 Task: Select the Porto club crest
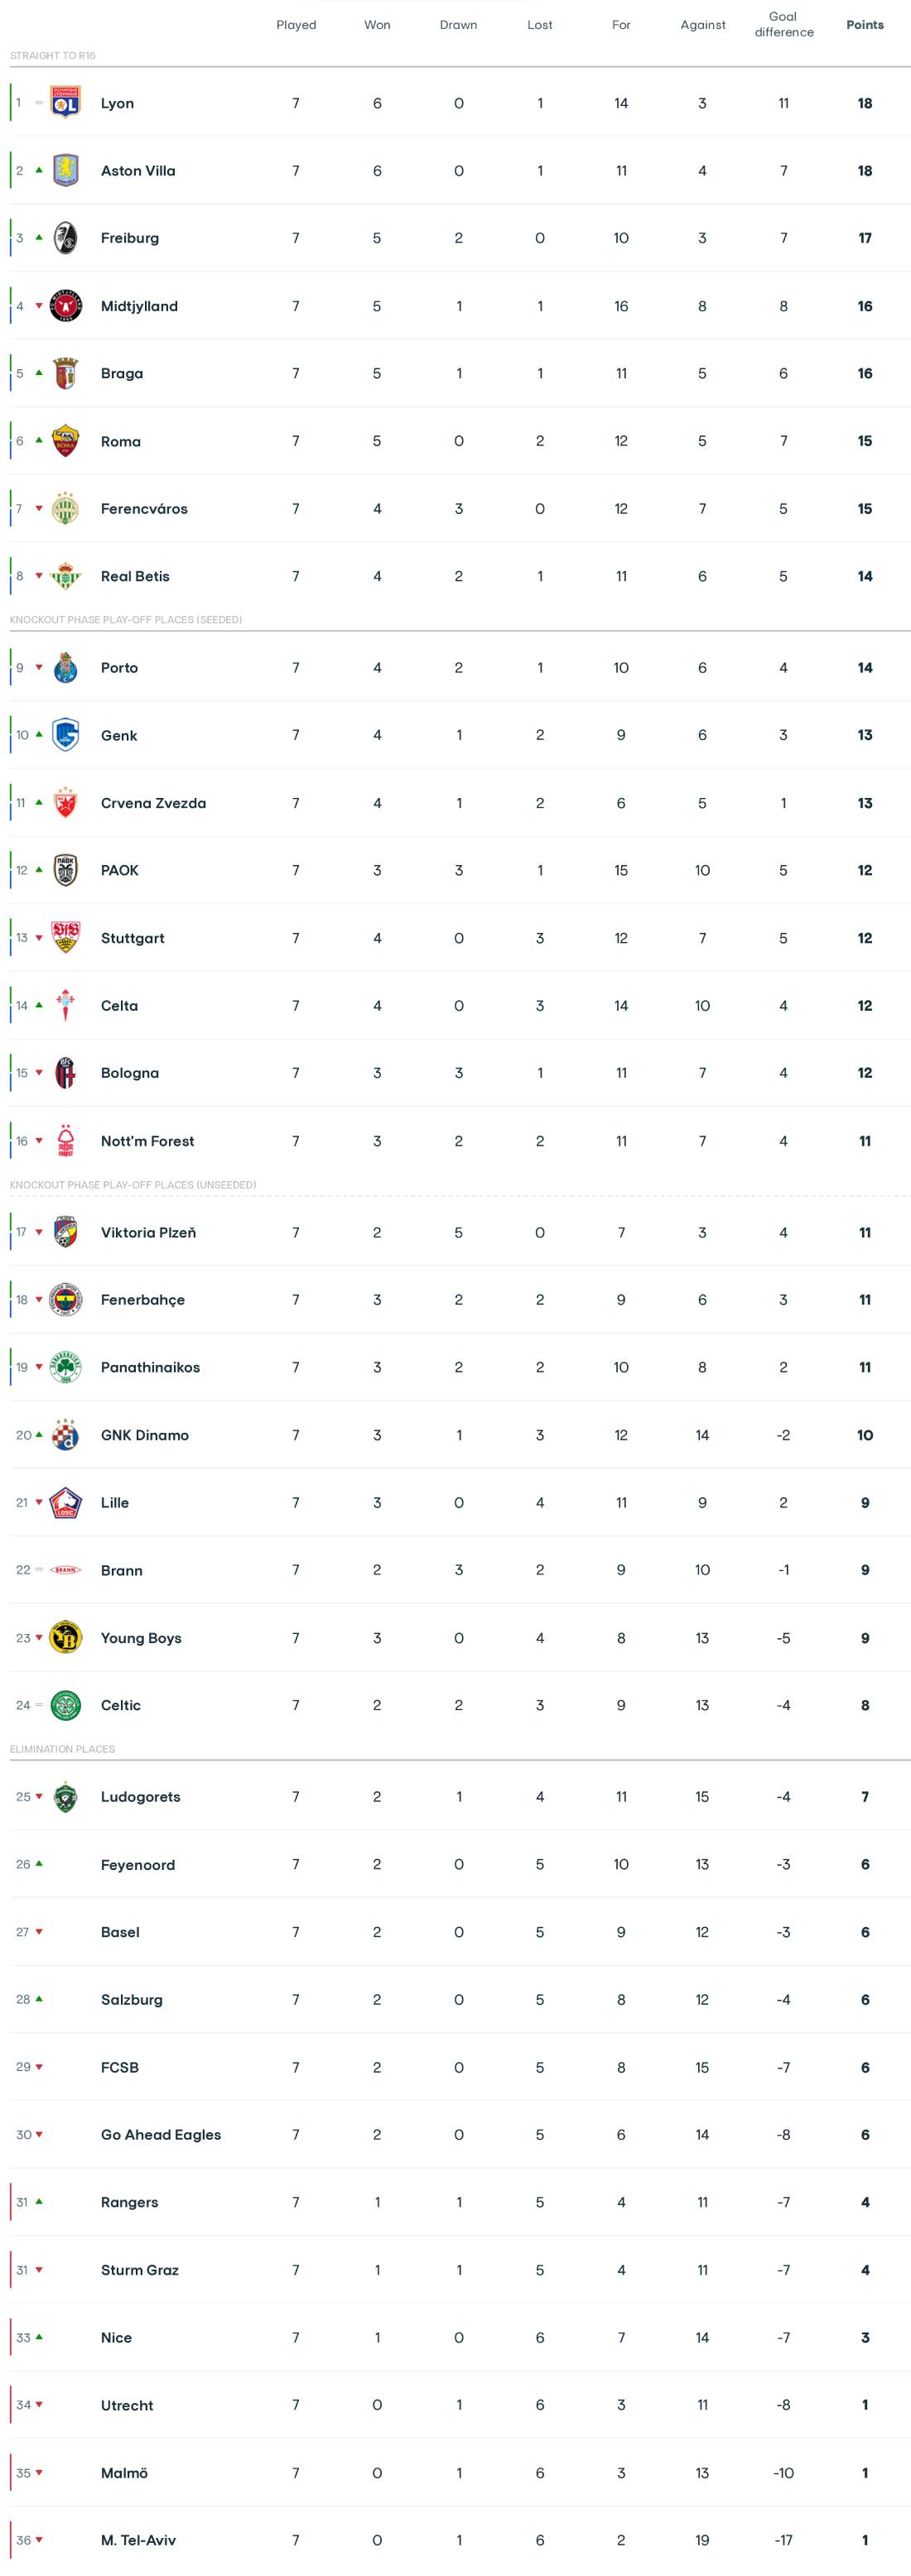click(x=65, y=668)
